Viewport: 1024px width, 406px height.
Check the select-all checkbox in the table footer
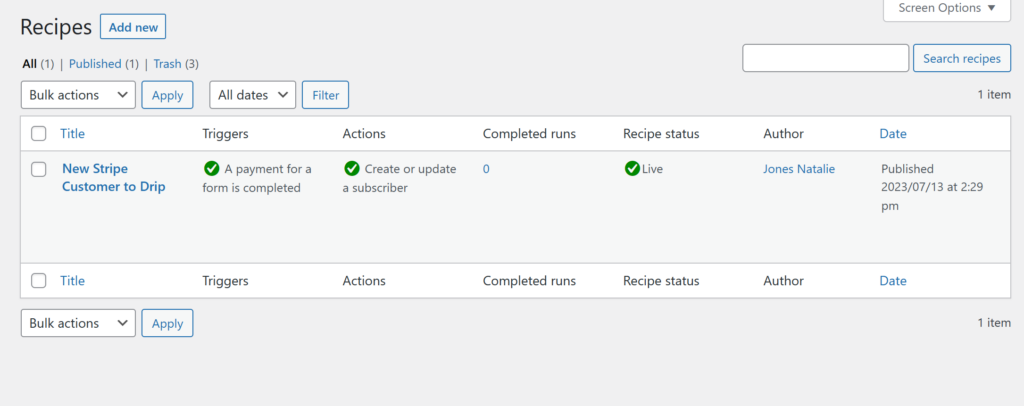(x=39, y=281)
